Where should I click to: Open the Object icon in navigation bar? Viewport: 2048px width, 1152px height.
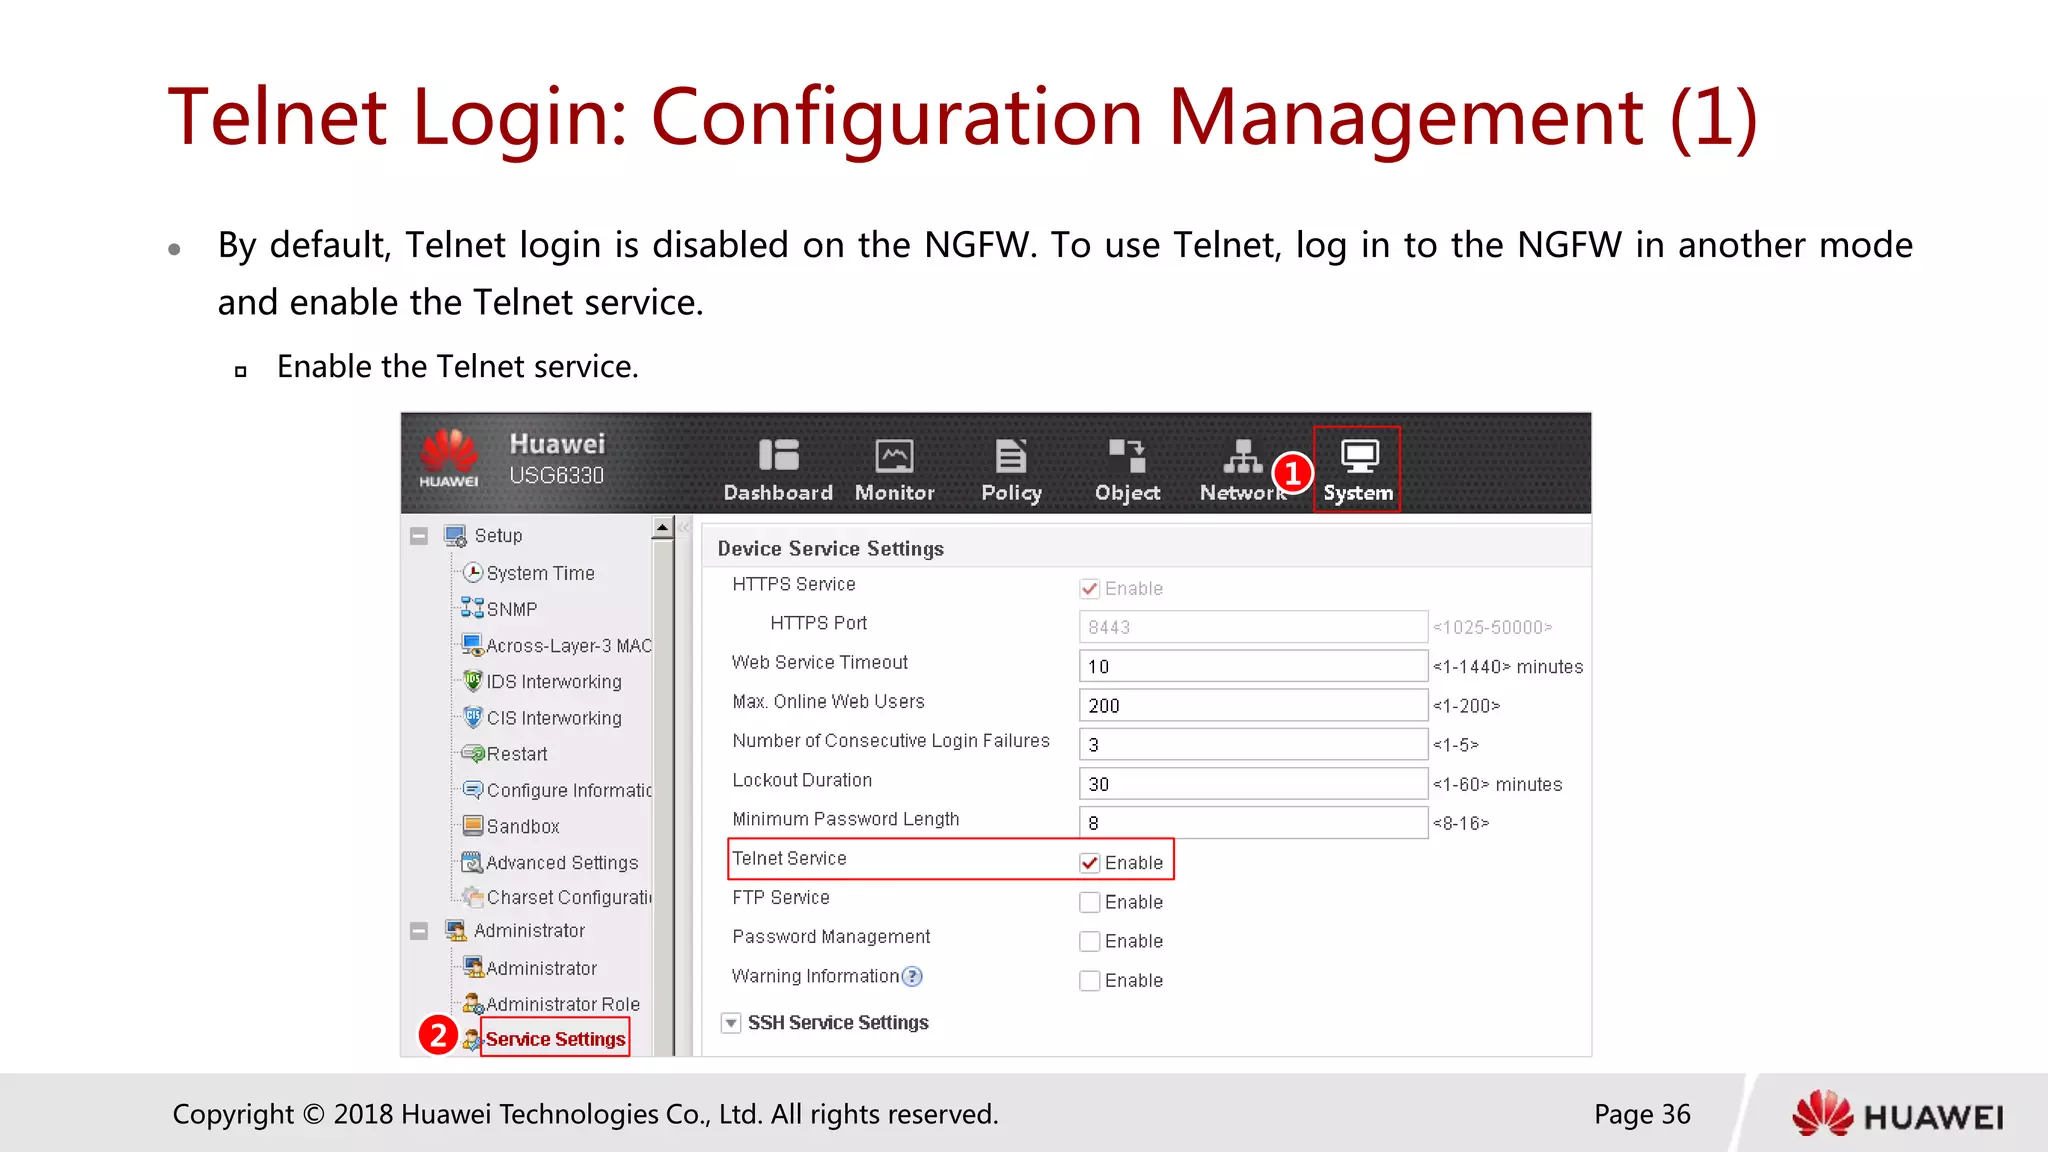coord(1127,456)
